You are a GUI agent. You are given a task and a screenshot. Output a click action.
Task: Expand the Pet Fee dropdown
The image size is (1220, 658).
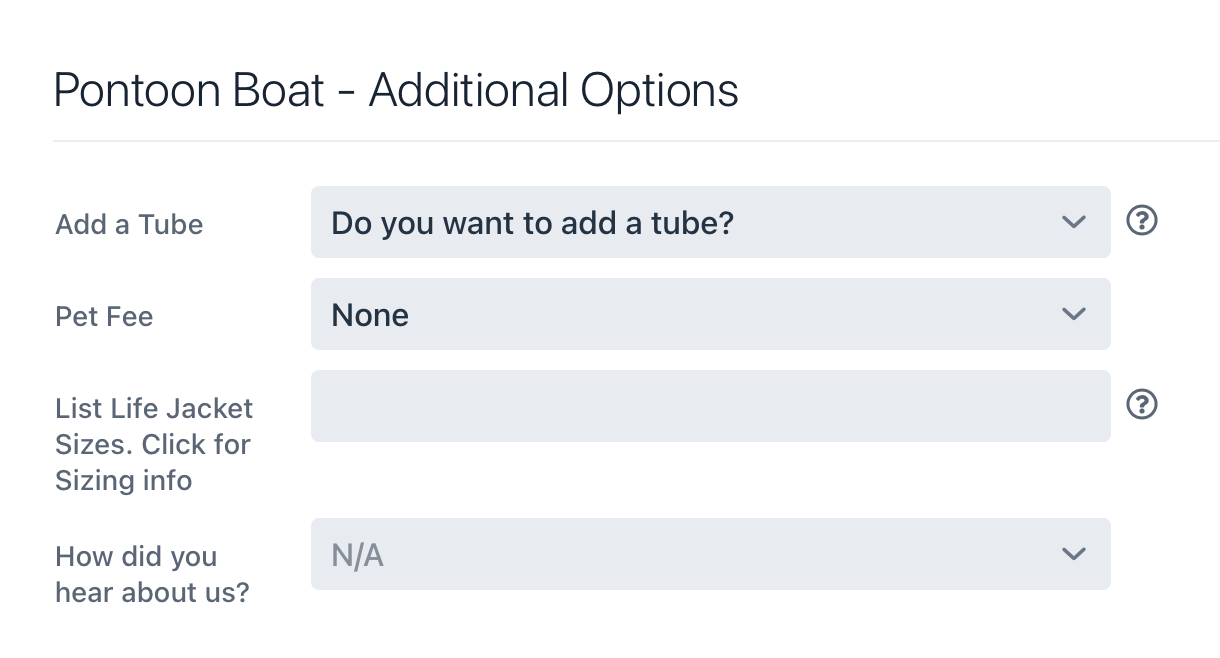pyautogui.click(x=710, y=314)
